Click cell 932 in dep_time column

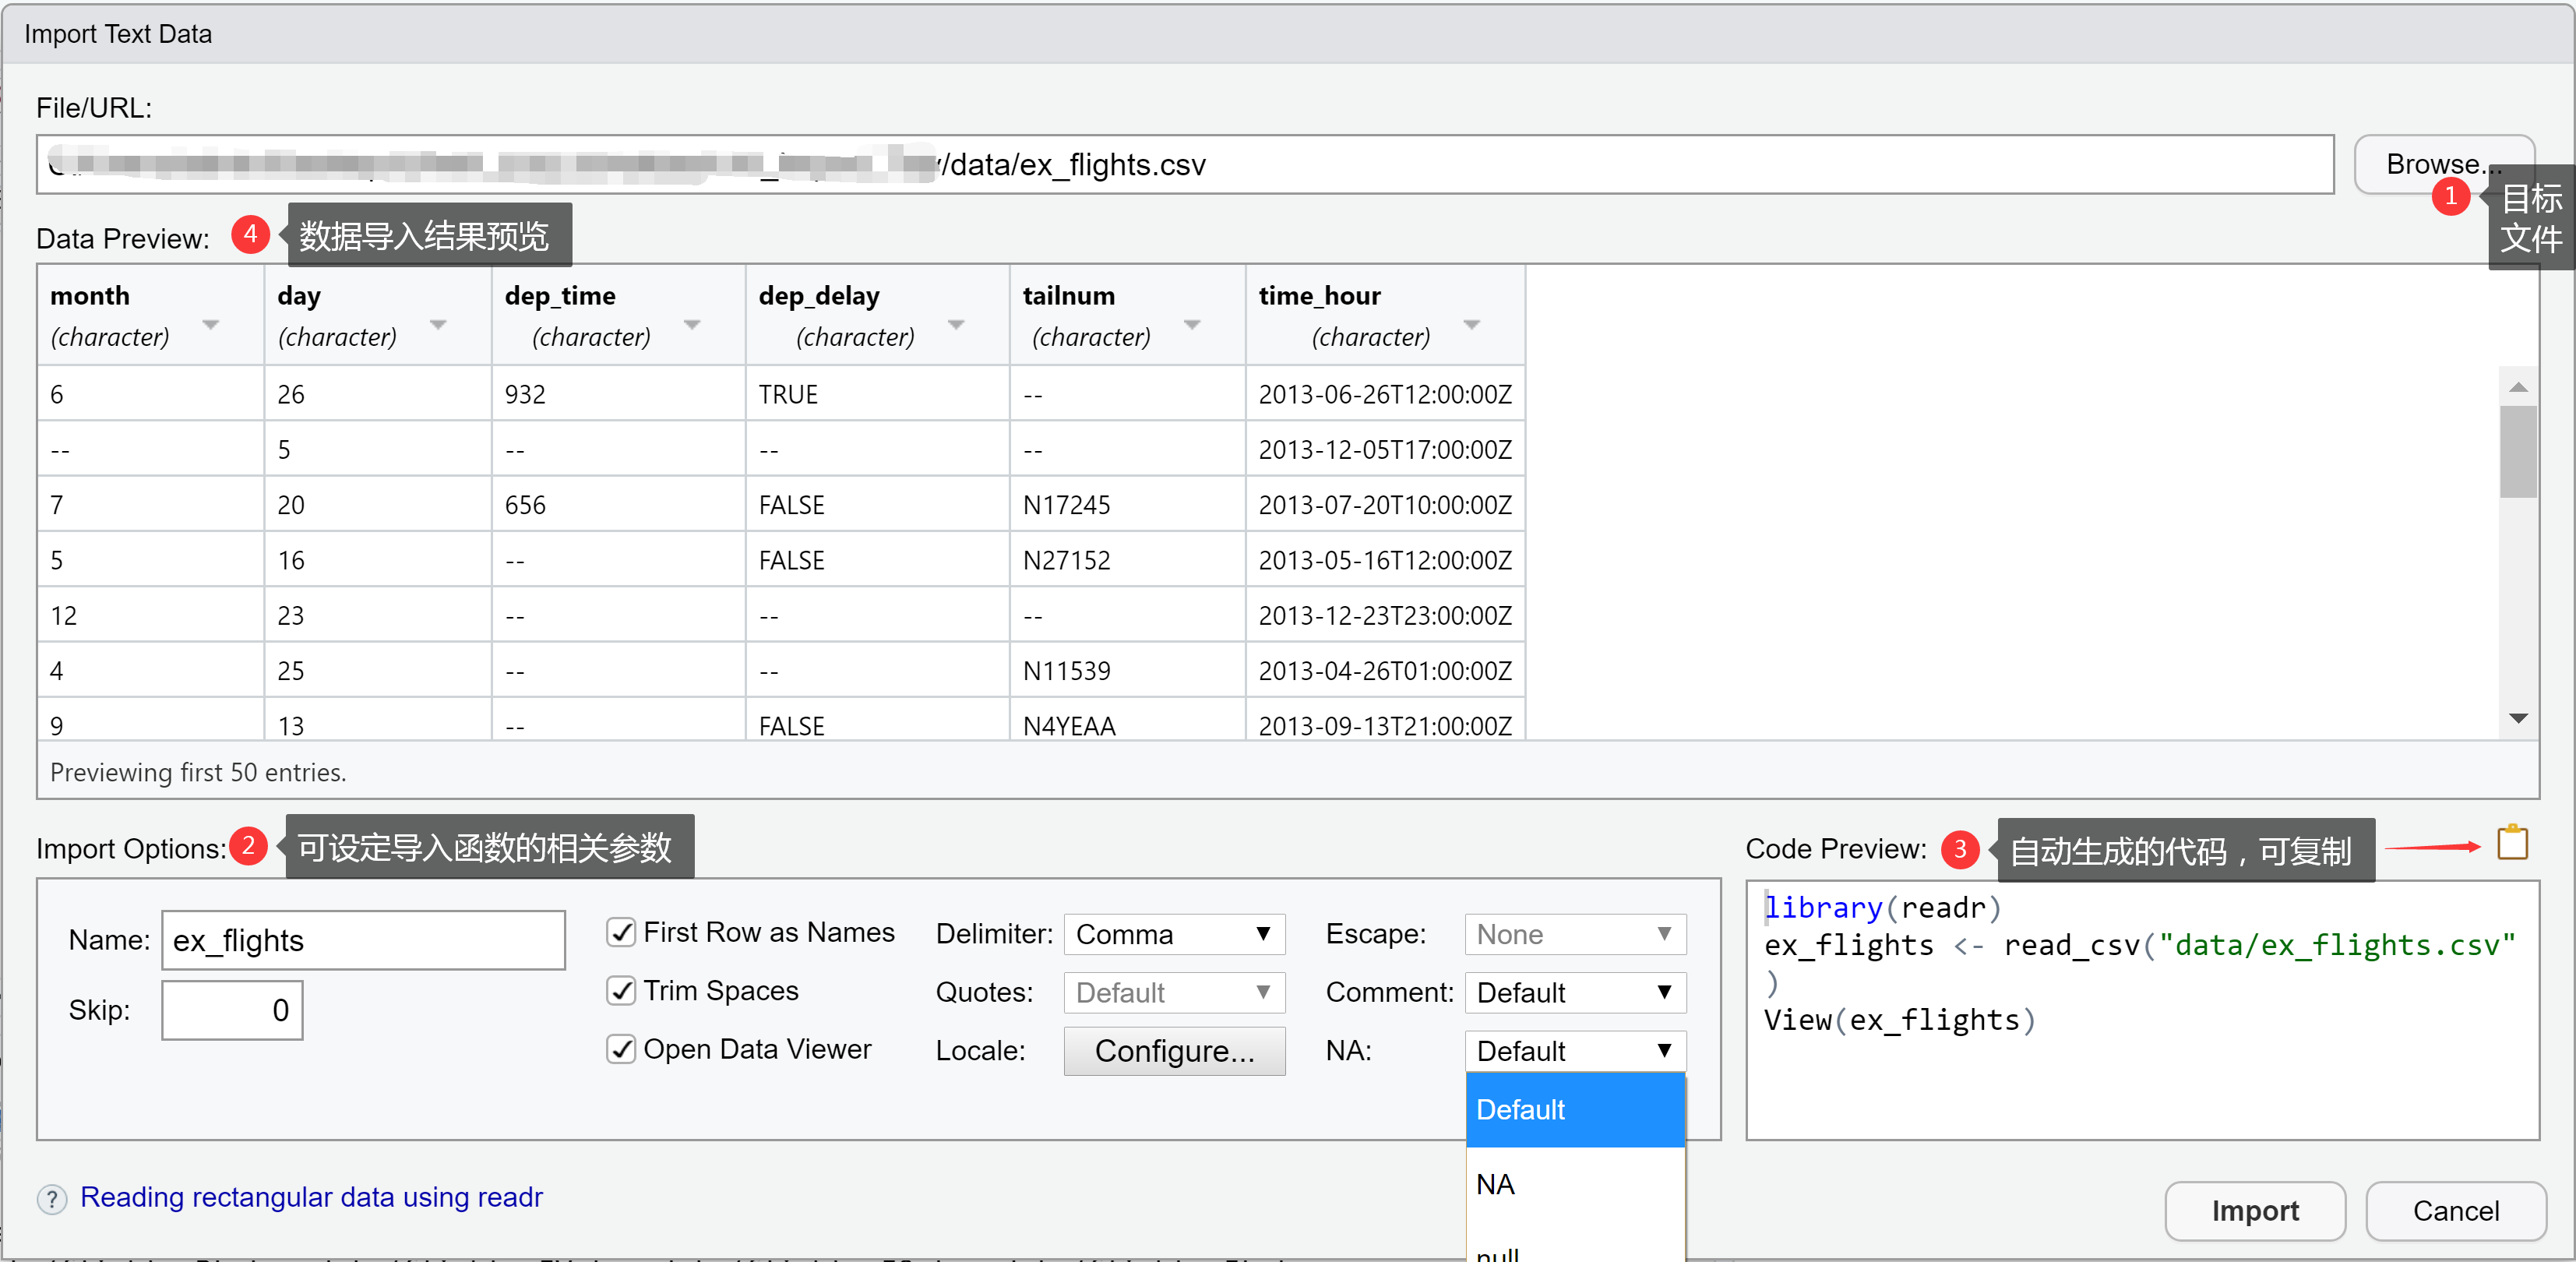(x=618, y=394)
